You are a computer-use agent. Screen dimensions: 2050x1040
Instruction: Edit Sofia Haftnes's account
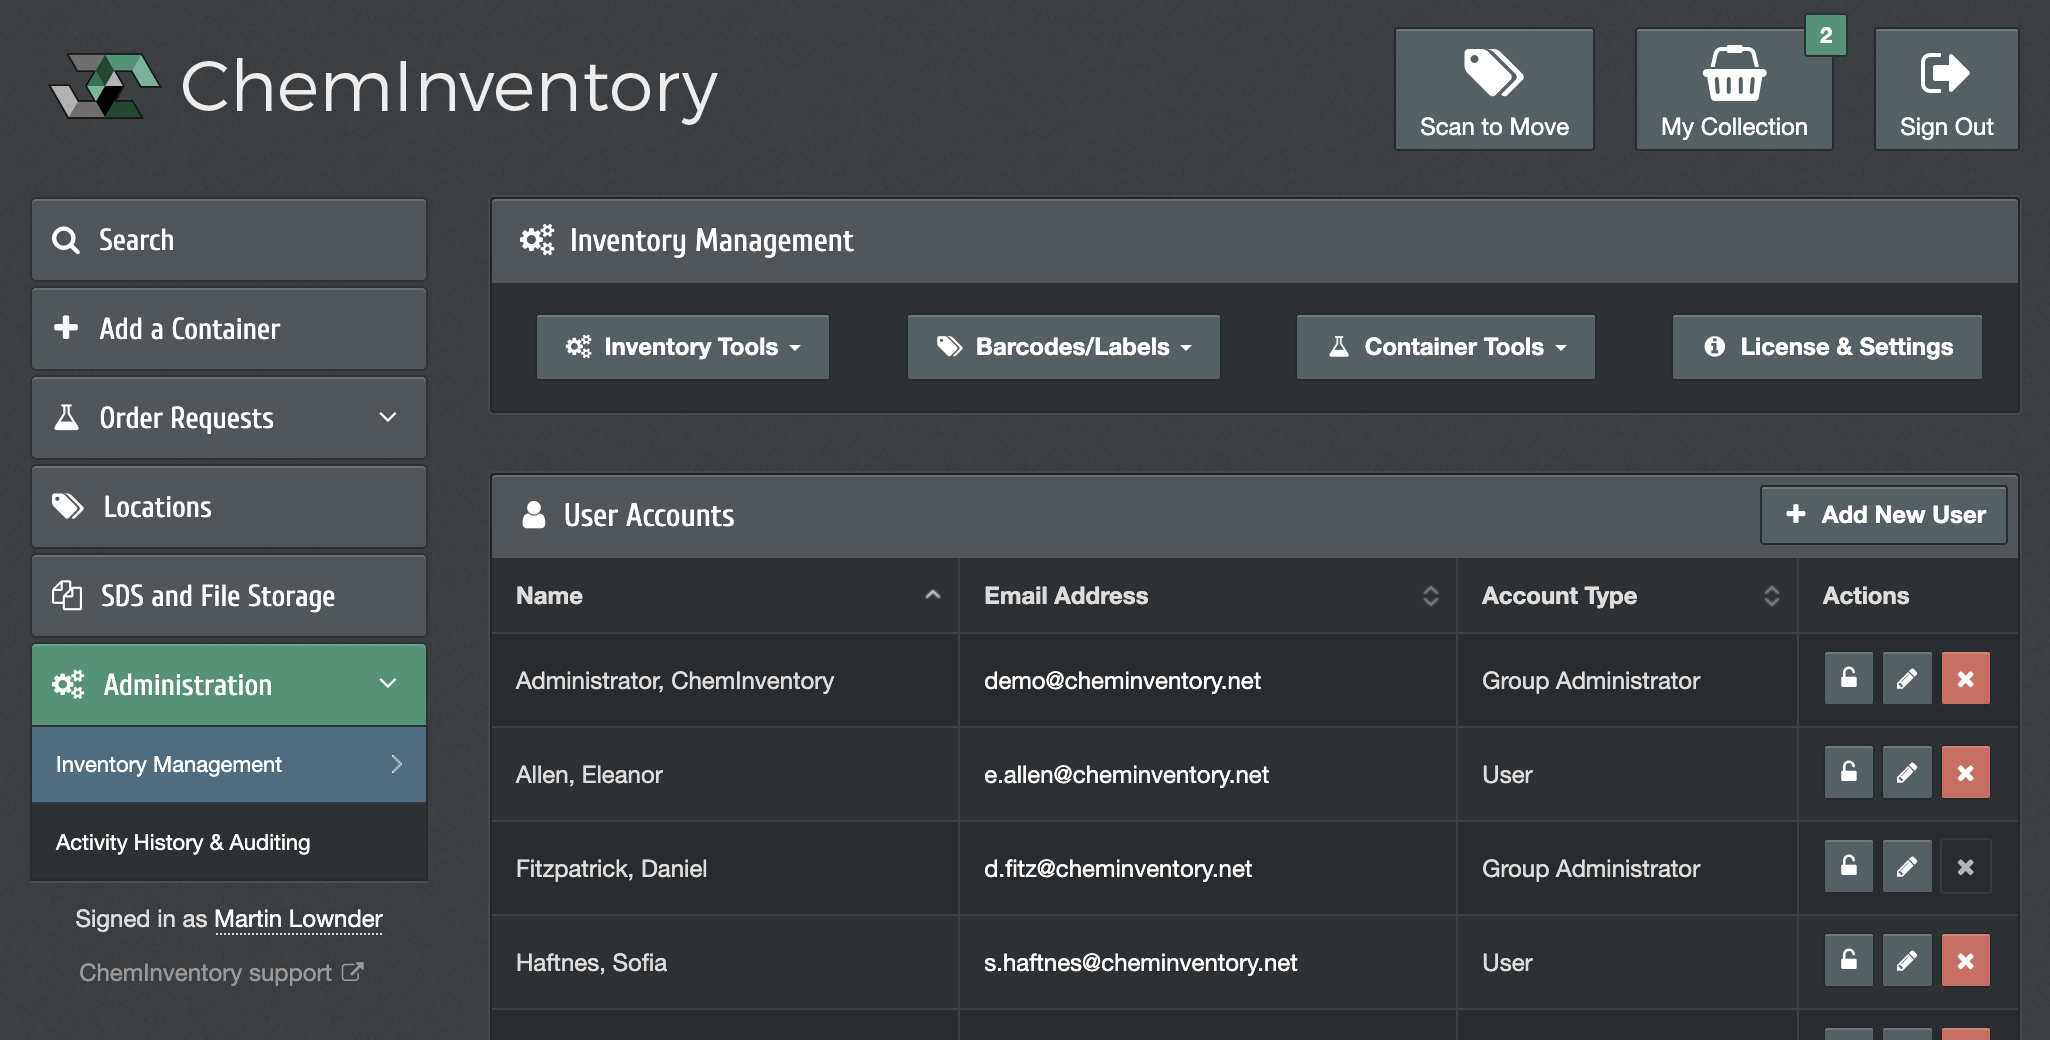(1907, 961)
